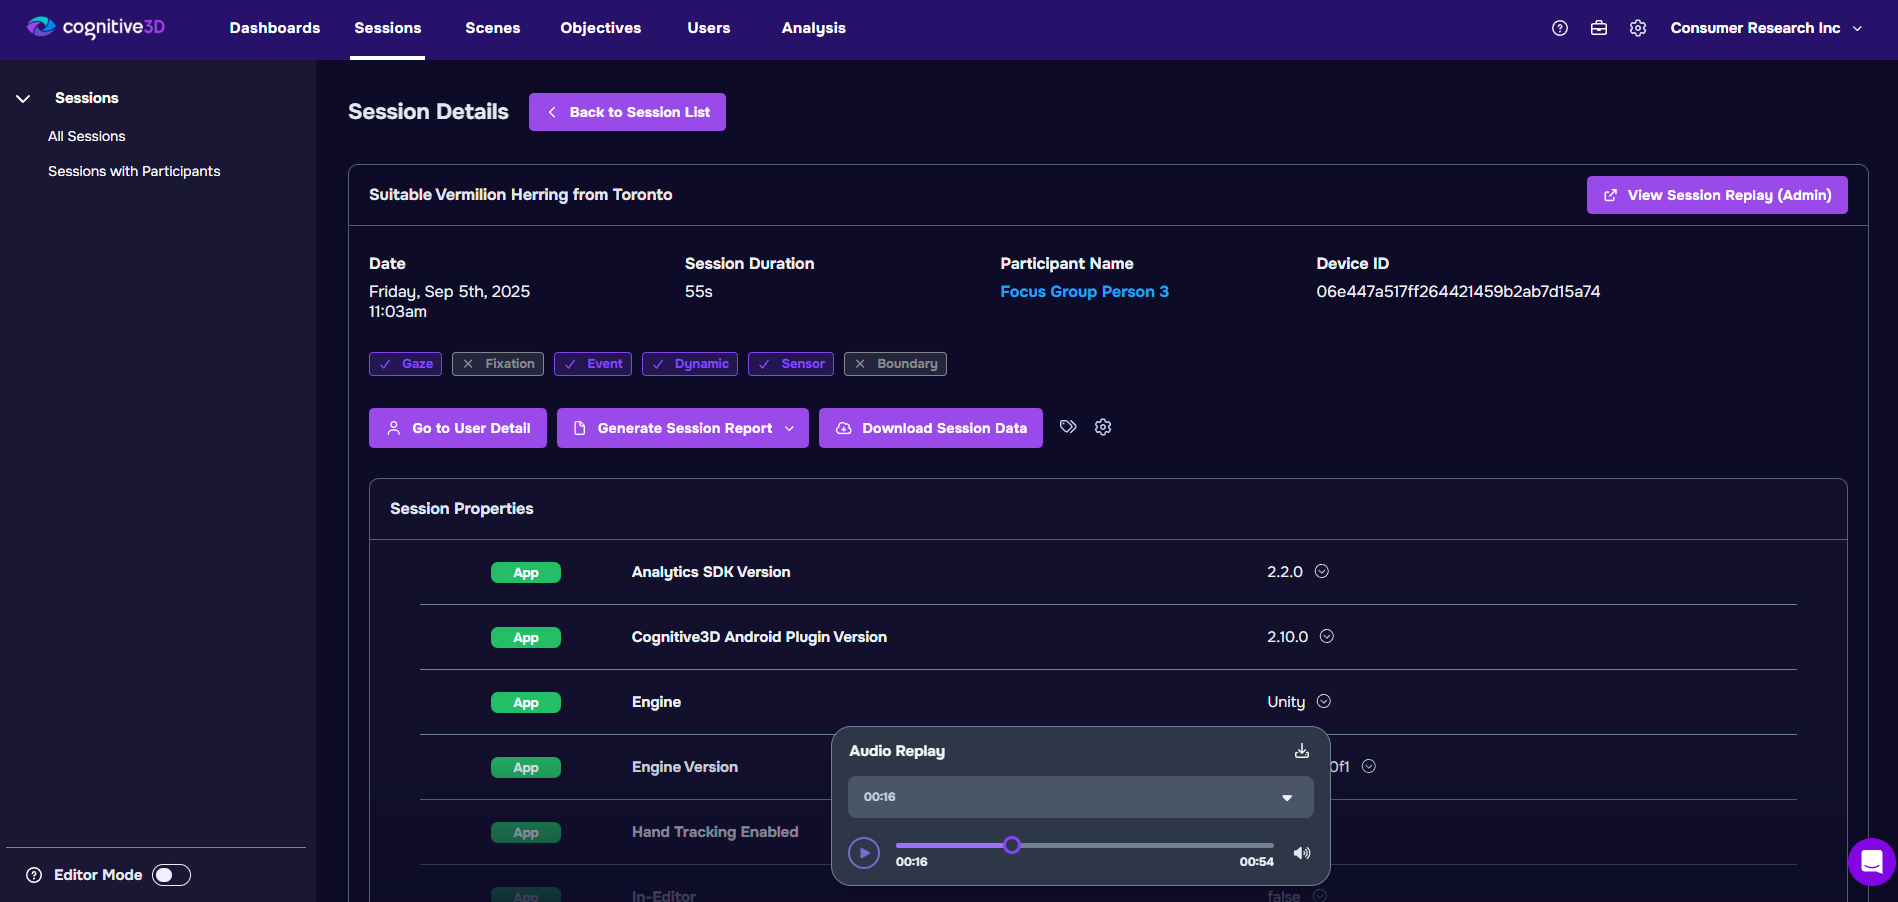
Task: Click the help question mark icon
Action: click(x=1559, y=28)
